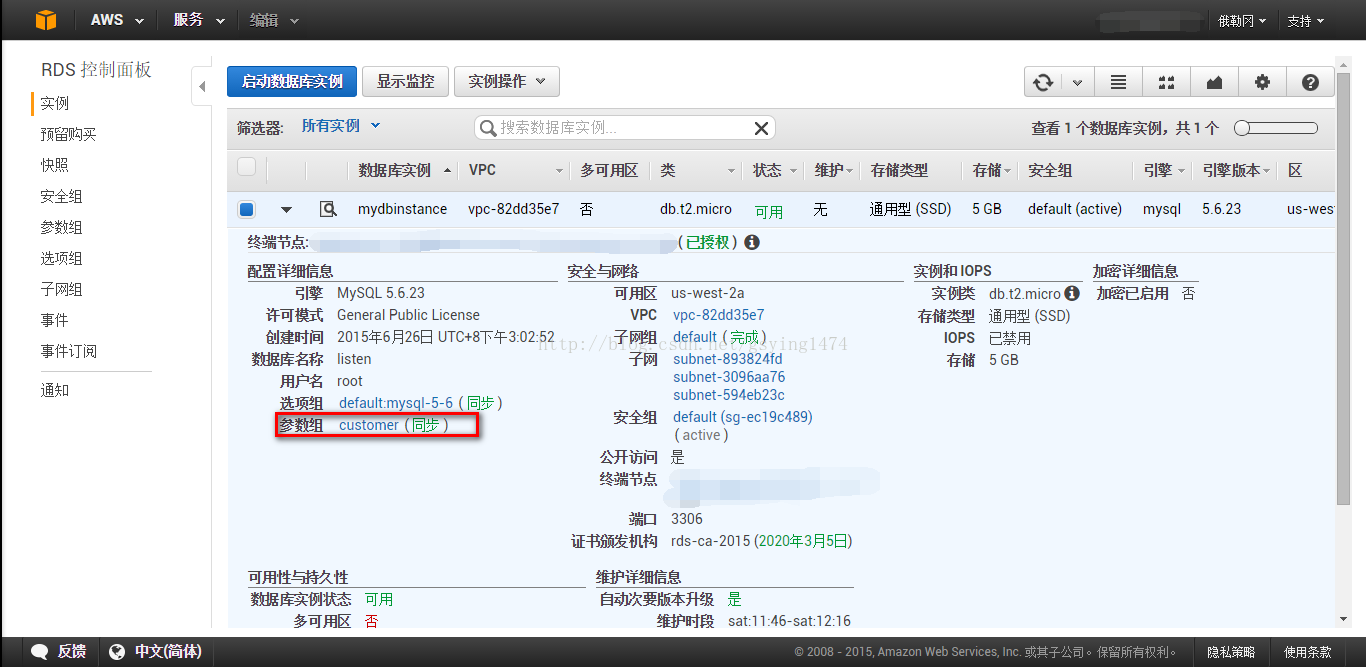Sort by 引擎 column header
The width and height of the screenshot is (1366, 667).
[1165, 170]
